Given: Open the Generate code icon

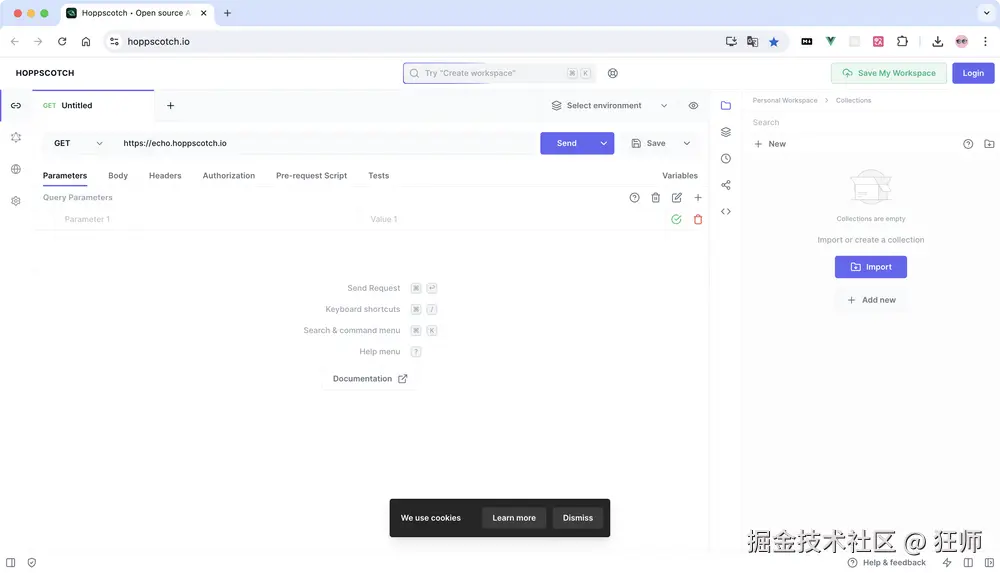Looking at the screenshot, I should (x=726, y=211).
